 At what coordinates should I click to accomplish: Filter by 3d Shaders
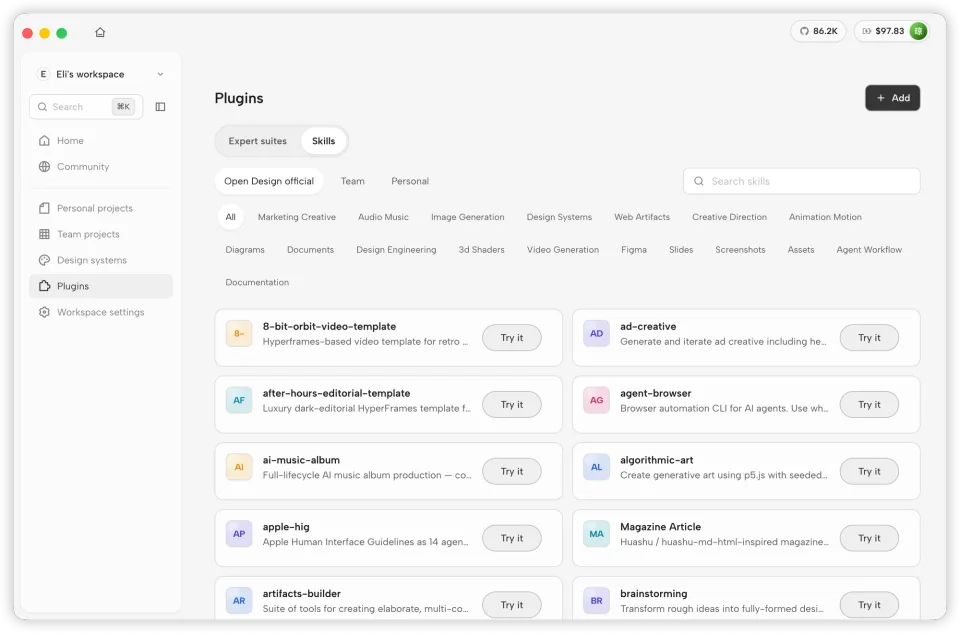pos(481,250)
